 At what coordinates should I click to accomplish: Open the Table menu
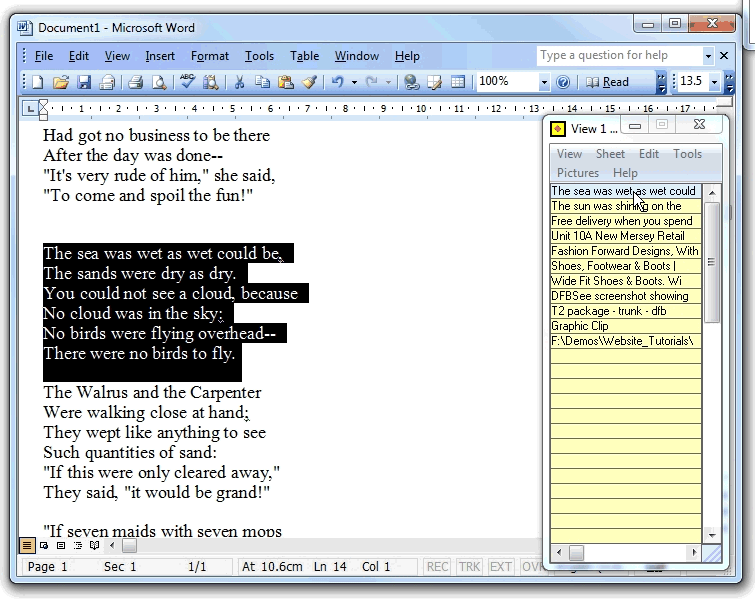point(304,56)
